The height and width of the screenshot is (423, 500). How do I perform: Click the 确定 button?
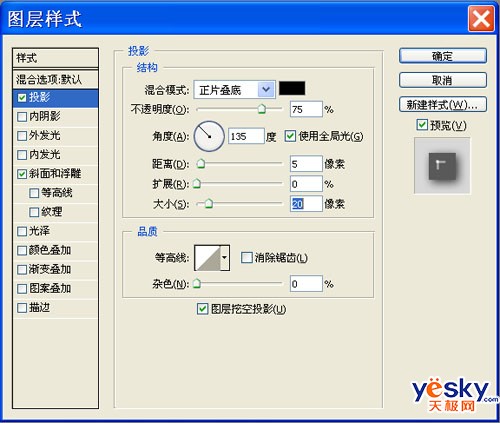(443, 56)
